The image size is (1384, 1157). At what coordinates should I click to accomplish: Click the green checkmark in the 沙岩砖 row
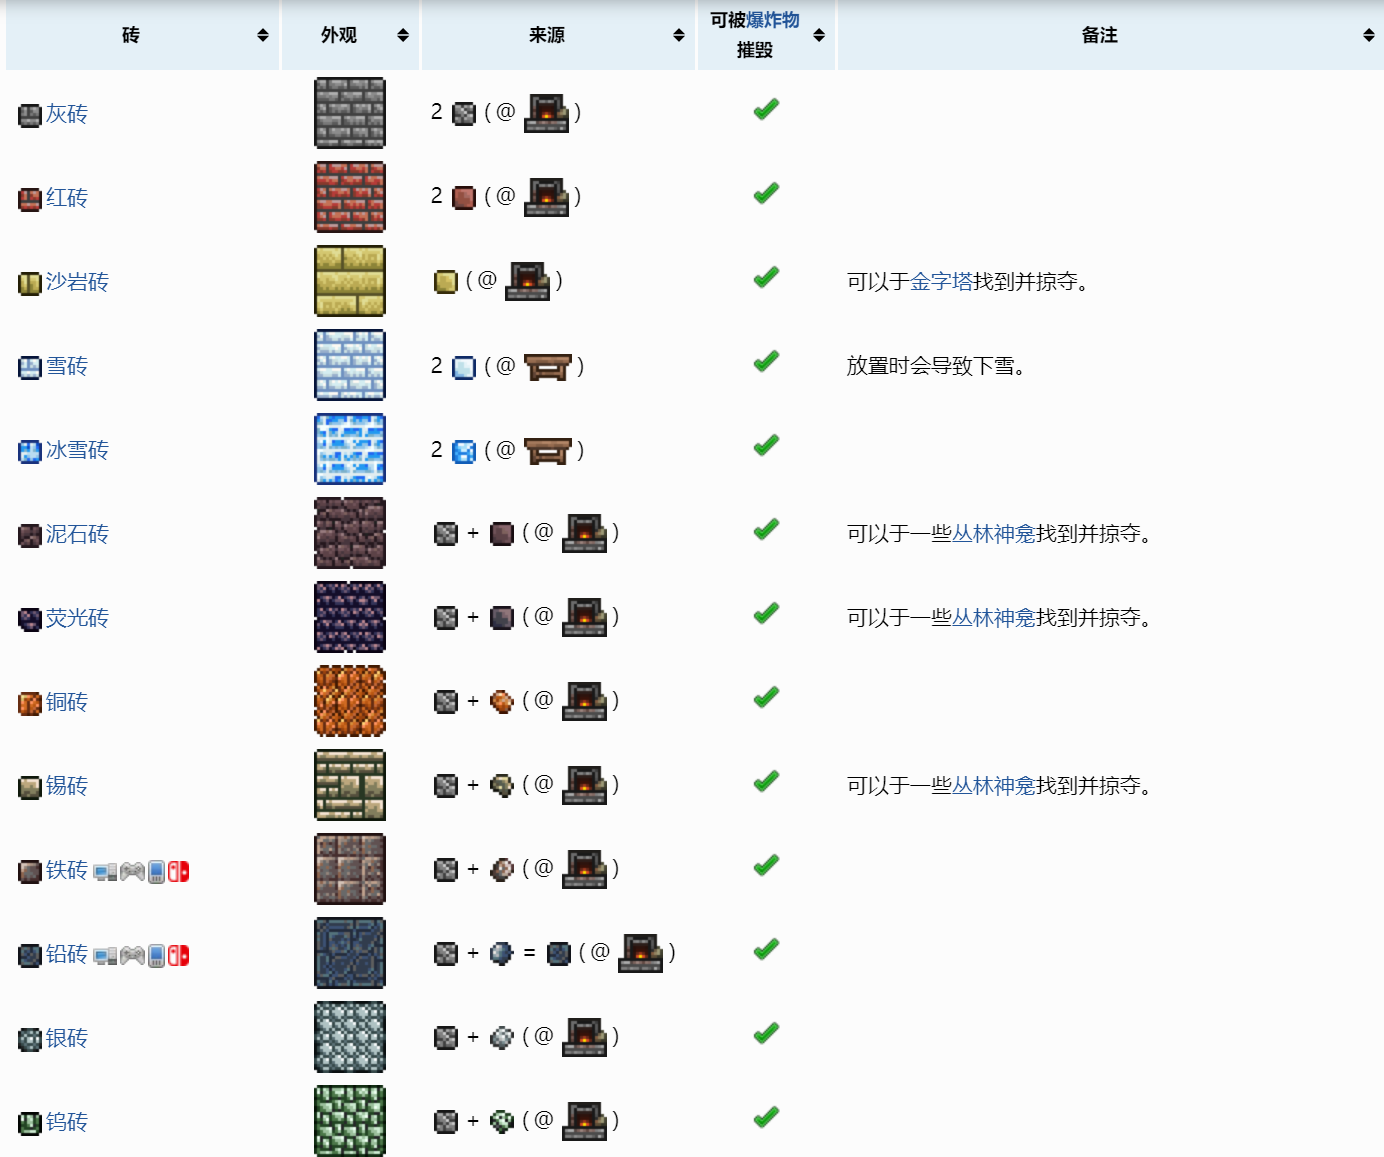click(x=766, y=278)
